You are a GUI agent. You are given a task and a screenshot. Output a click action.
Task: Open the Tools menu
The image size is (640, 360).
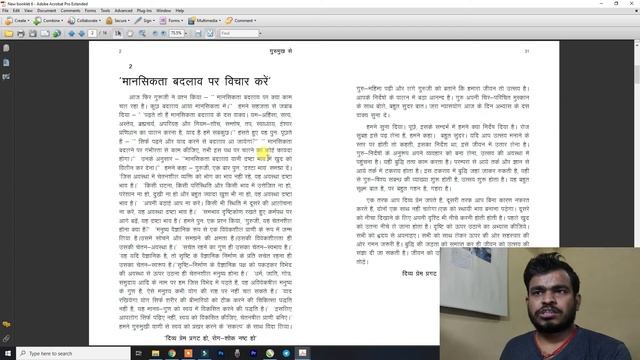click(105, 11)
